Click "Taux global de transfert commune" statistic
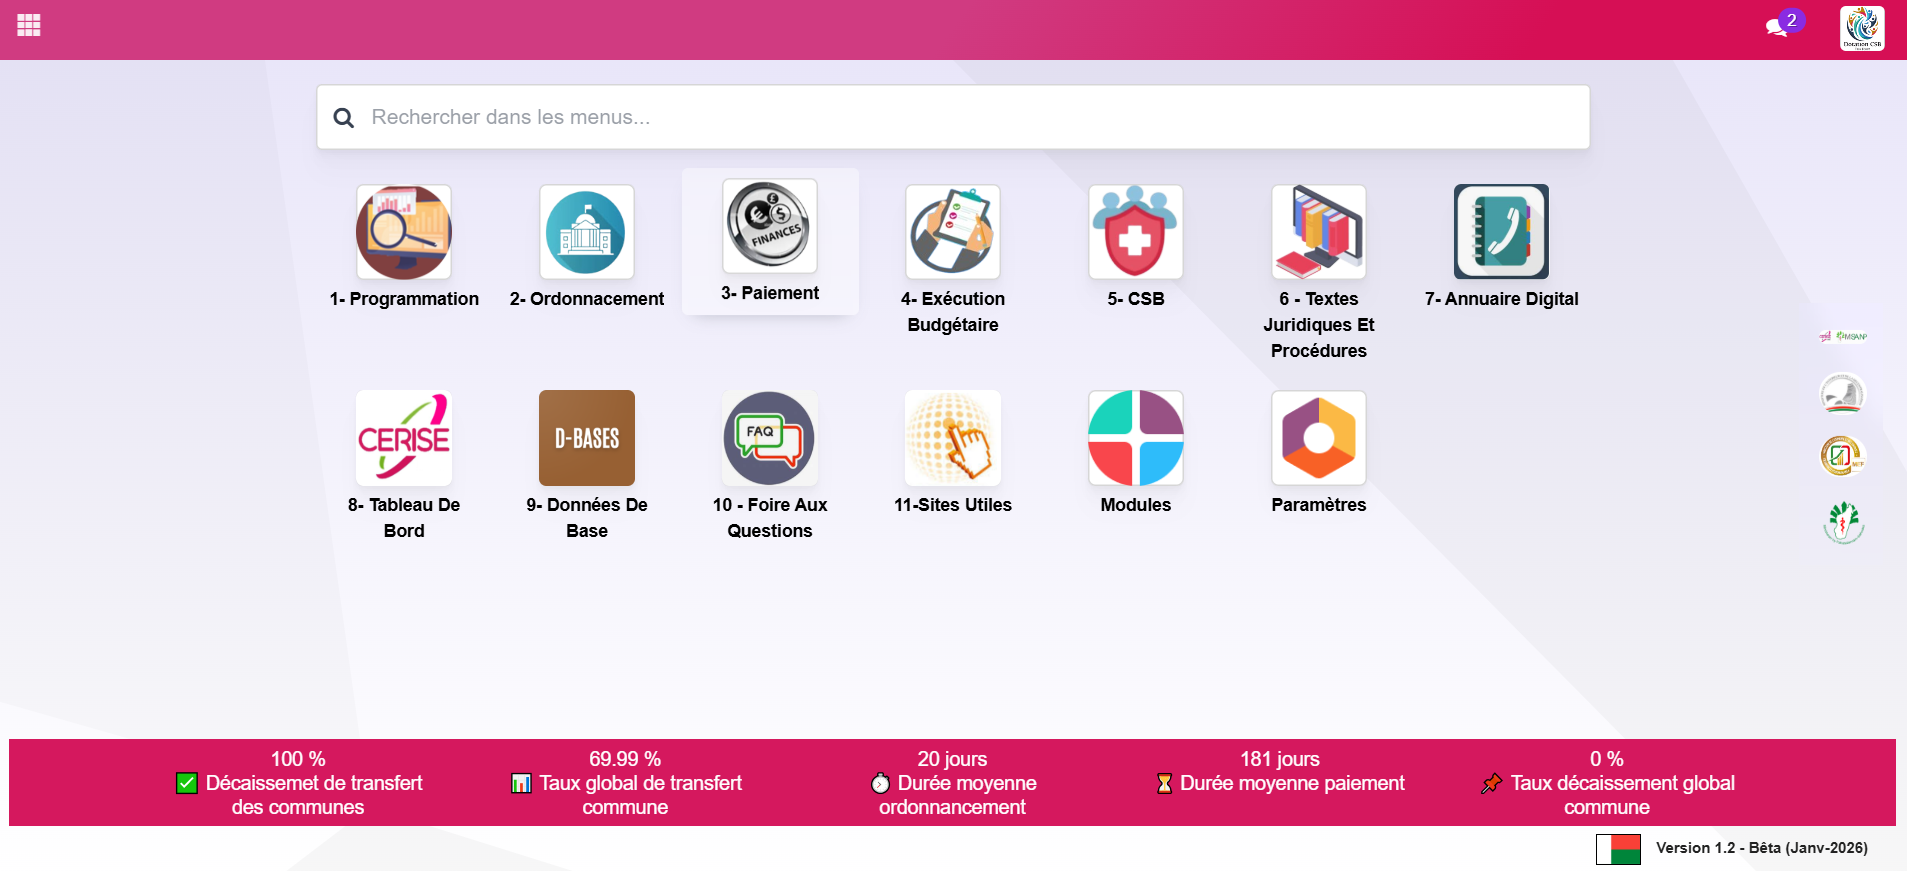Viewport: 1907px width, 871px height. pyautogui.click(x=625, y=783)
